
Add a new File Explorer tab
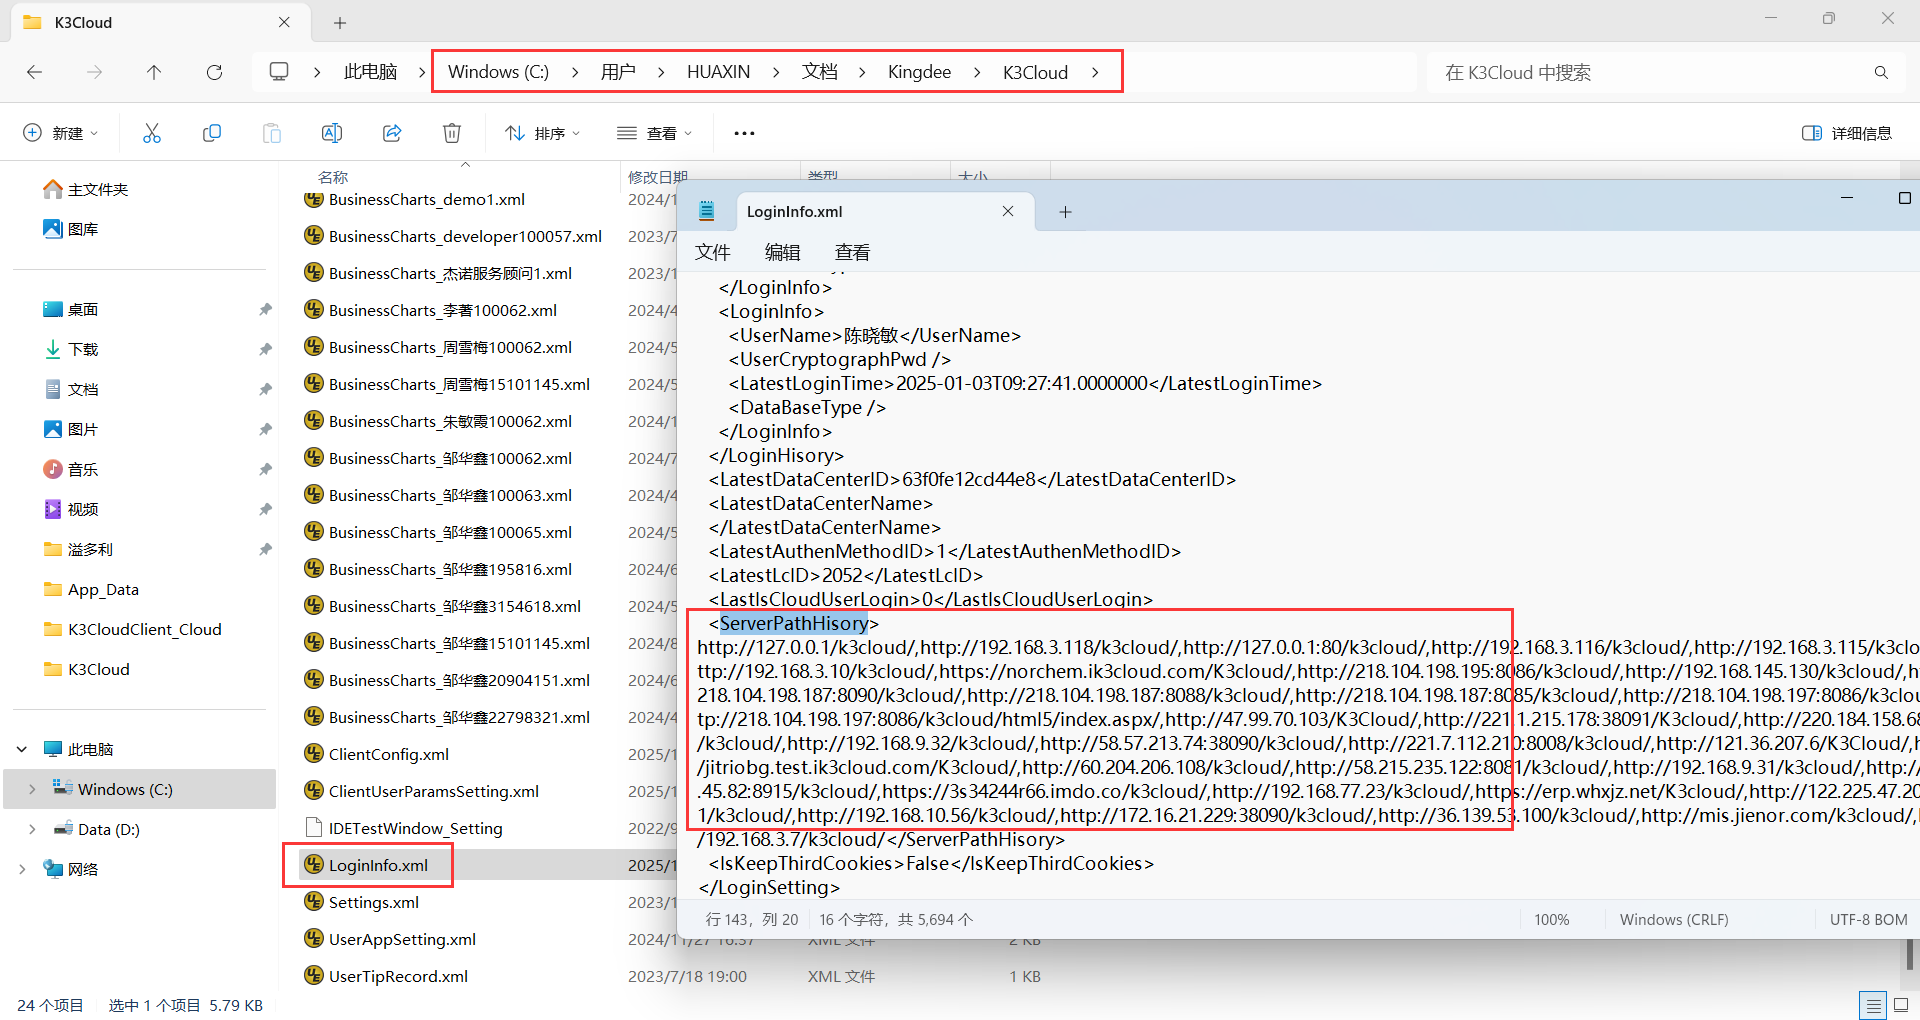[x=340, y=23]
